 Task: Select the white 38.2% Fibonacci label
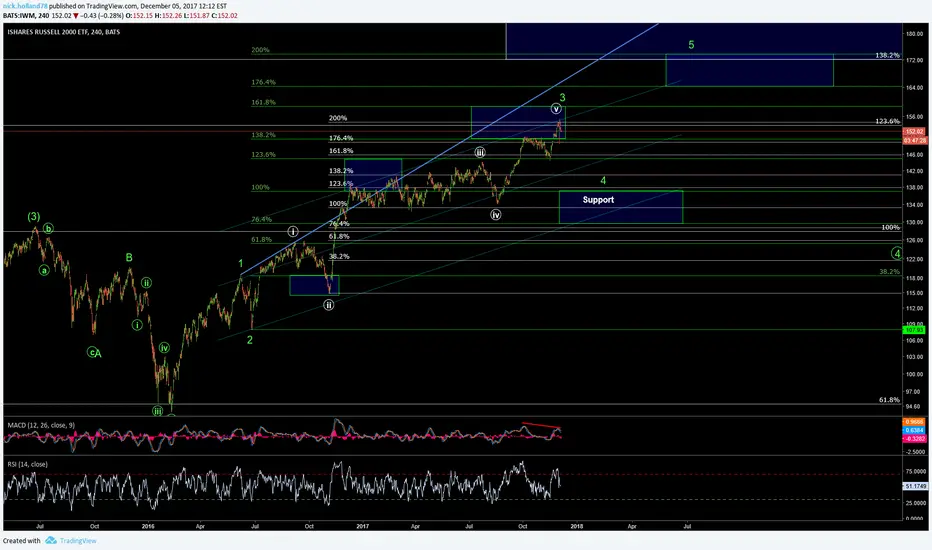pos(339,256)
